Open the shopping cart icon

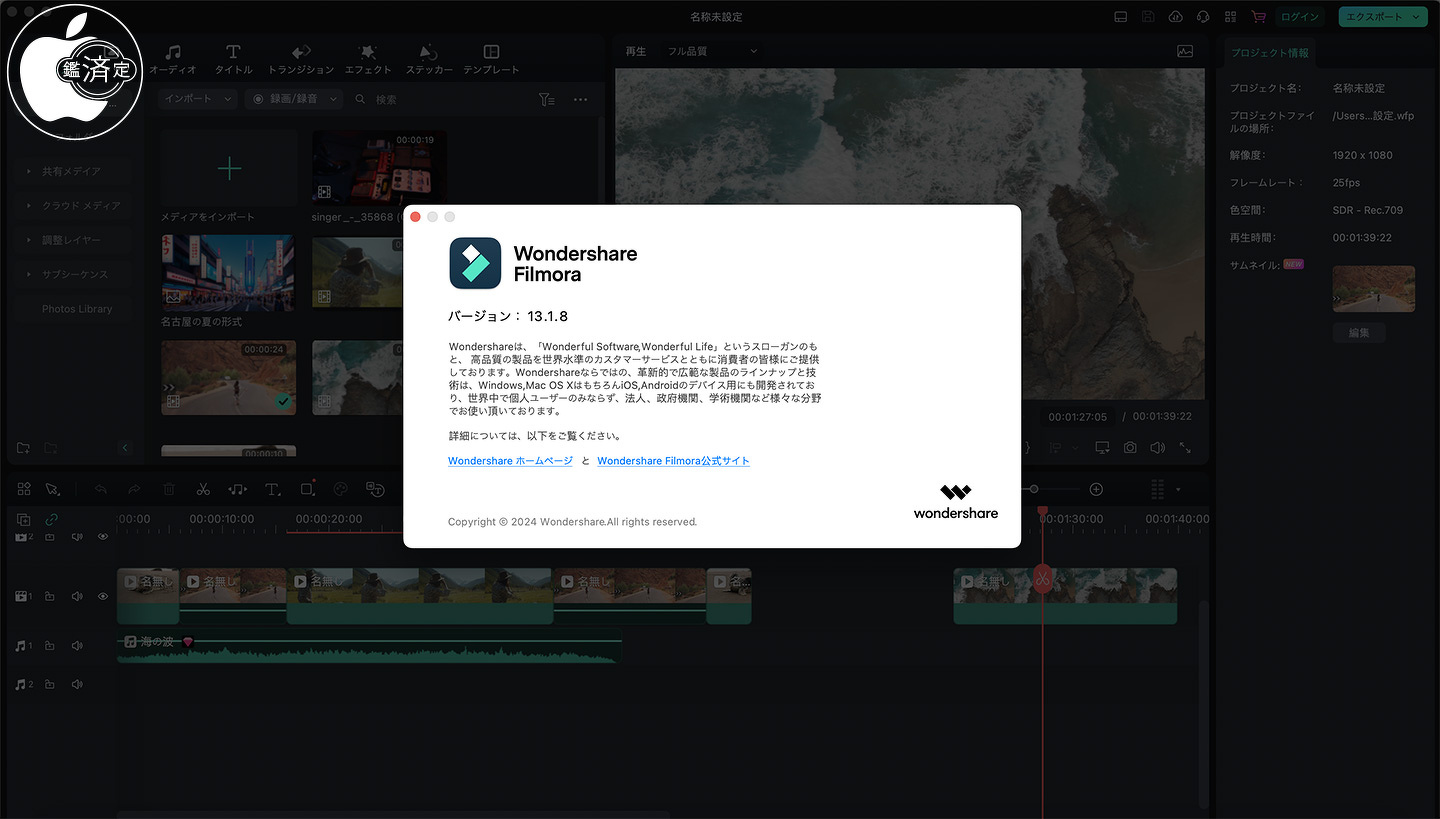pos(1258,17)
